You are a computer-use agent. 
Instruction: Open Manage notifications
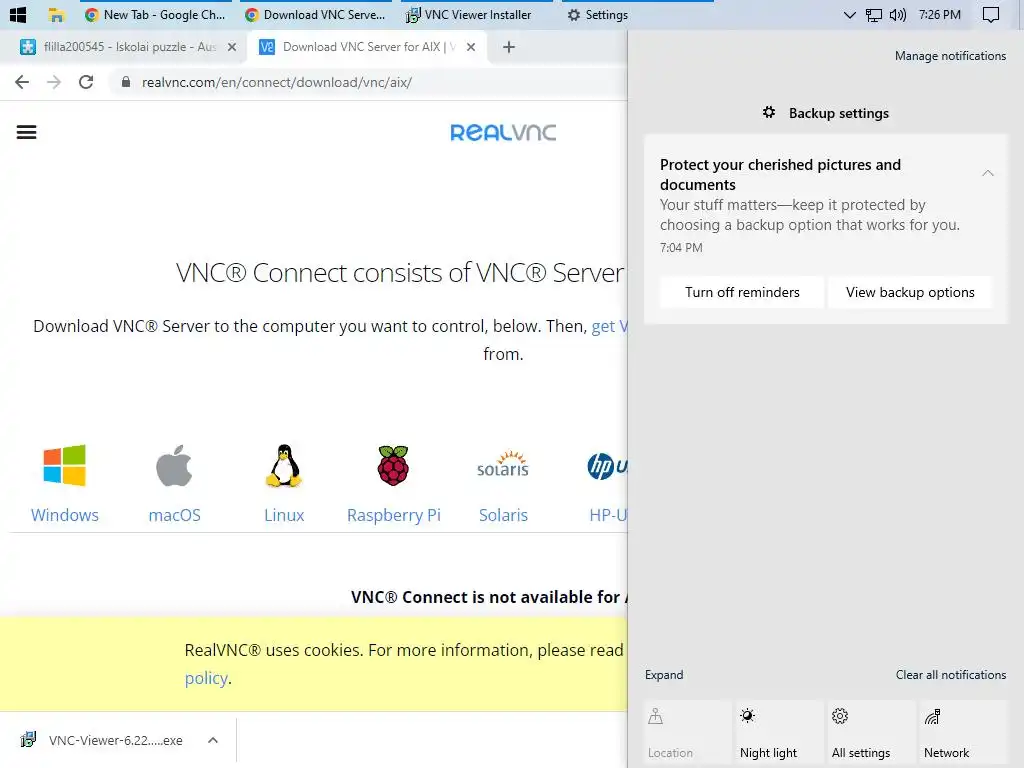pyautogui.click(x=950, y=56)
